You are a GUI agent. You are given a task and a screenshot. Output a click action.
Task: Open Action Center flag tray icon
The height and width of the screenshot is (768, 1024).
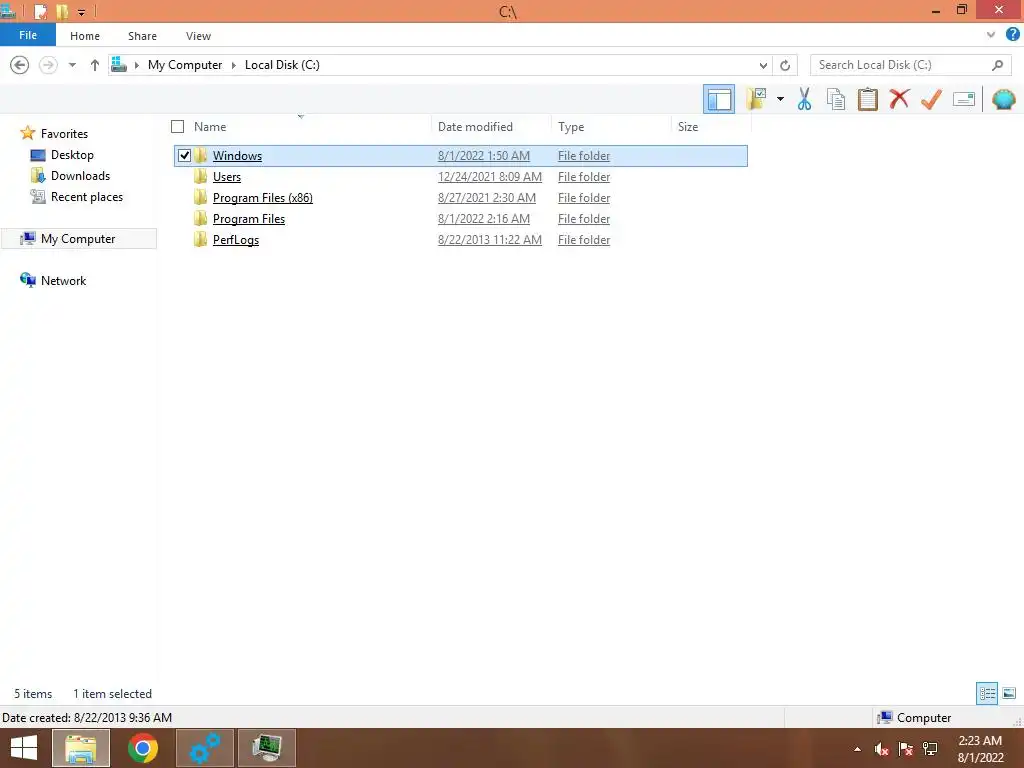click(x=905, y=749)
